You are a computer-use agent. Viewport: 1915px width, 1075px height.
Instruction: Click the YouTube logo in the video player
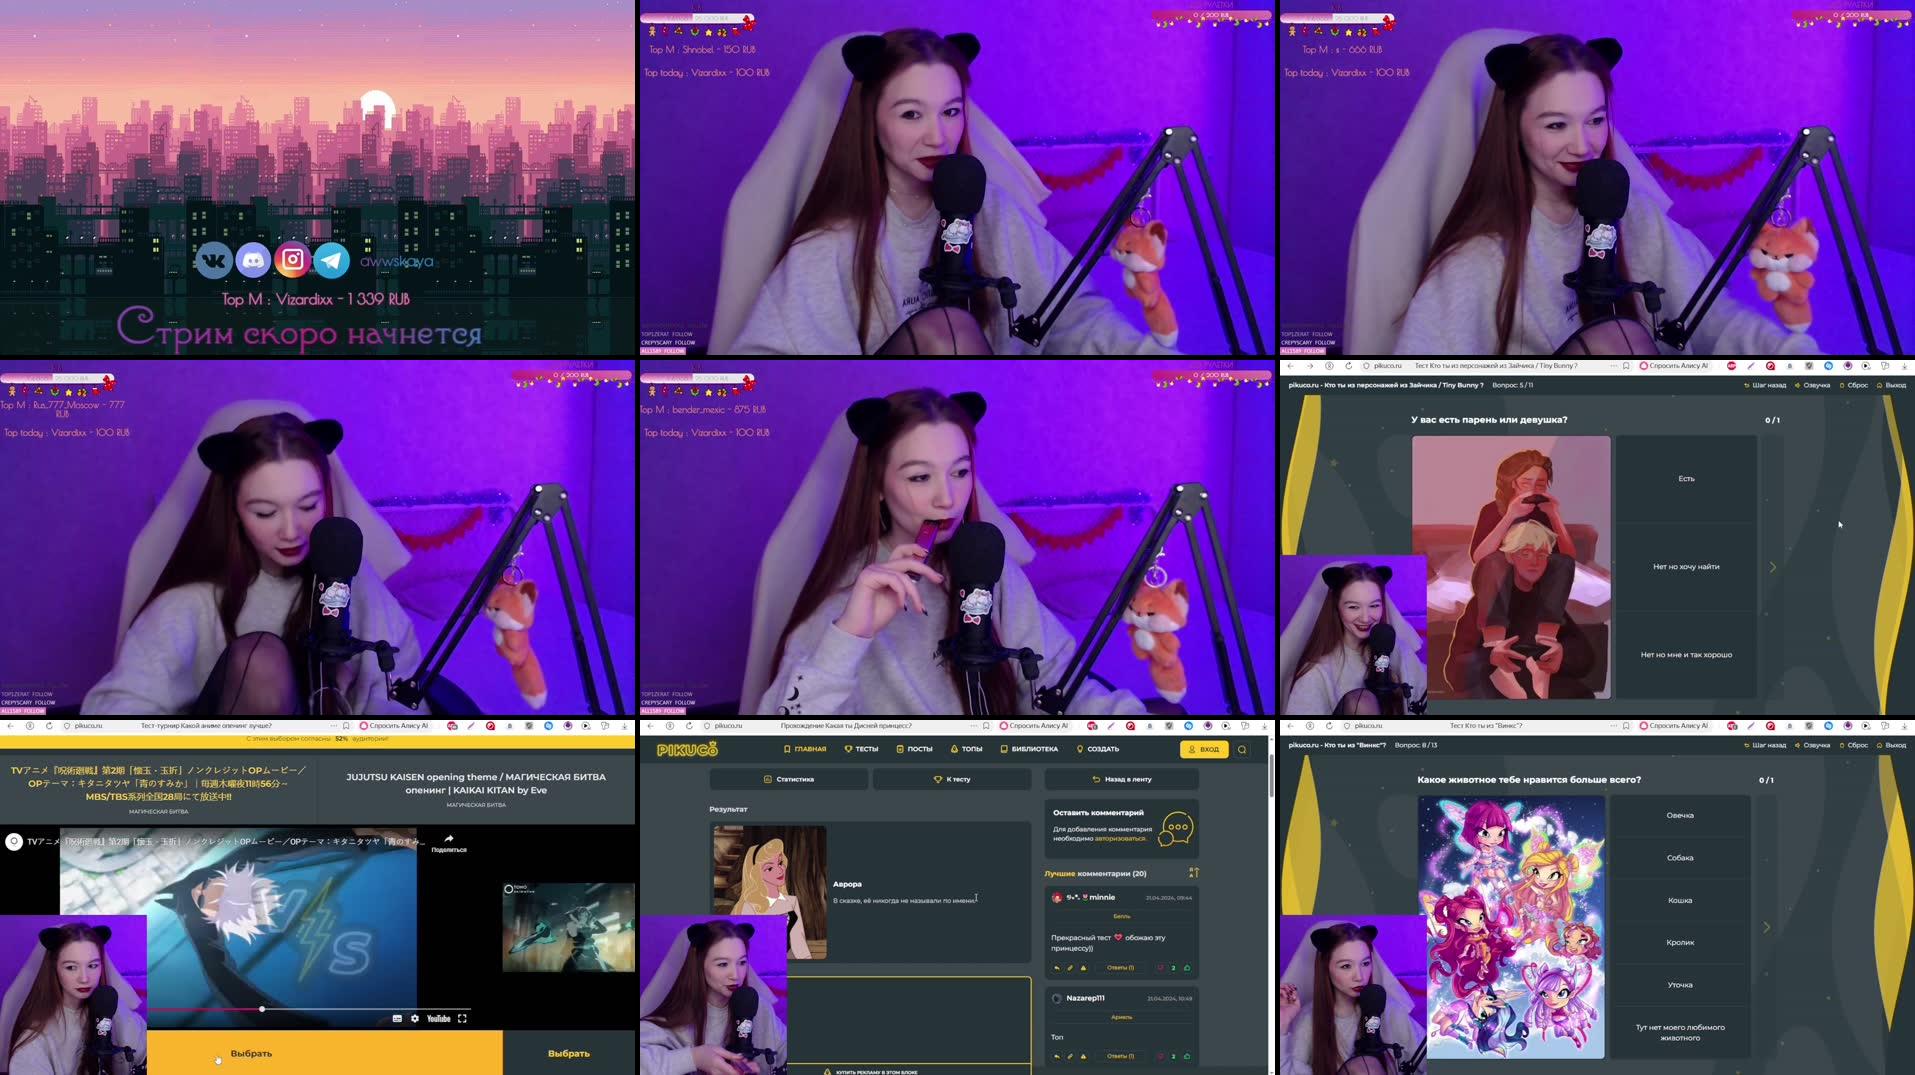[x=438, y=1019]
